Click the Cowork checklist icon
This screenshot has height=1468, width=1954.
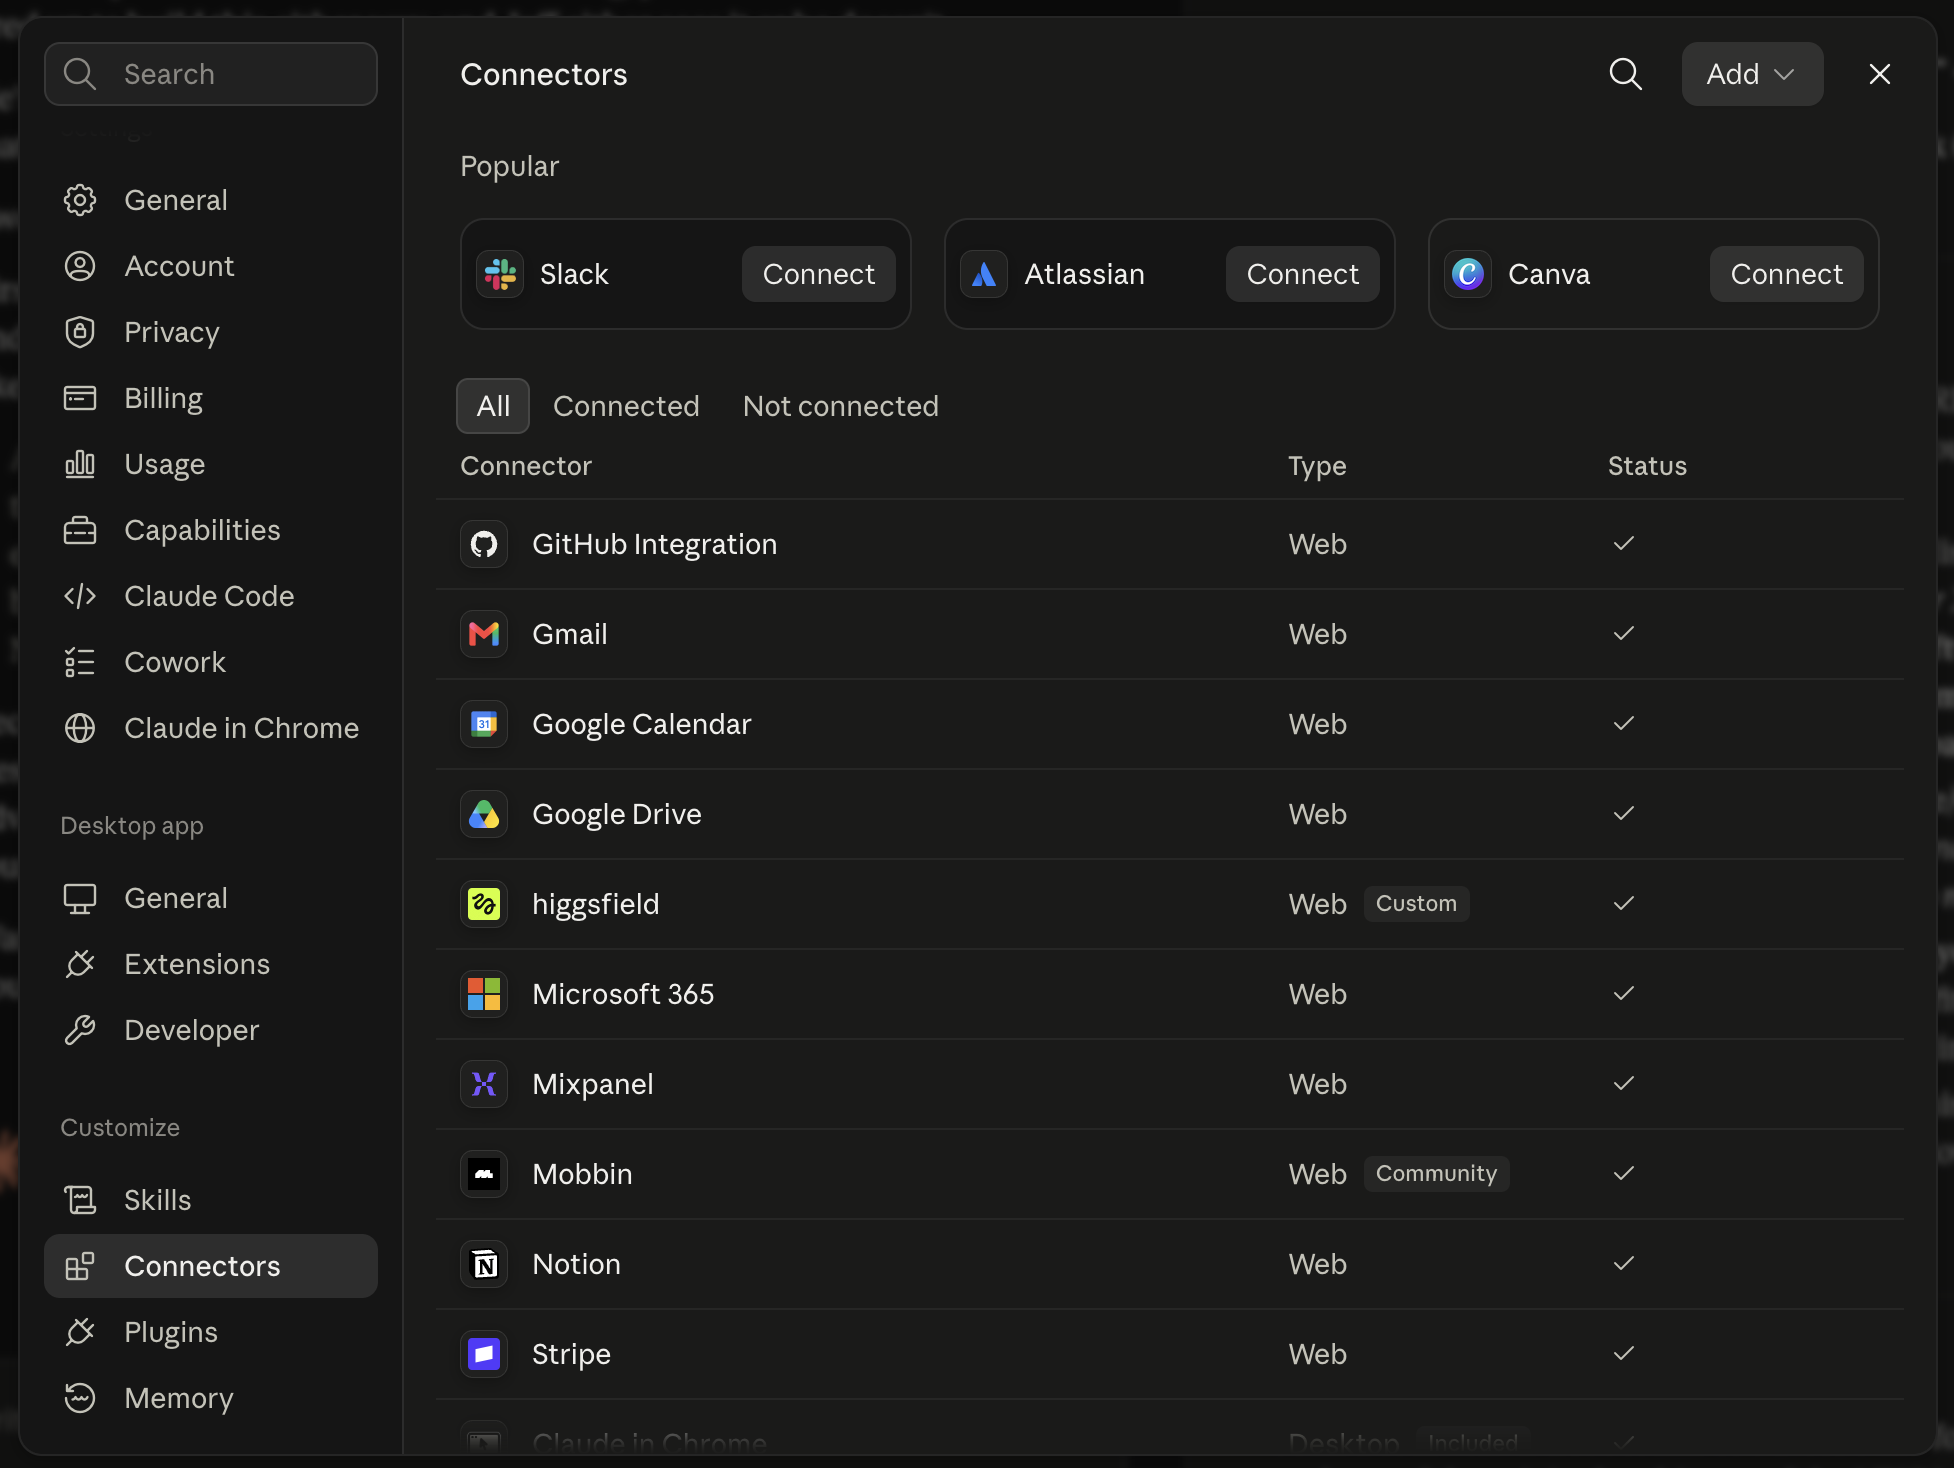[x=80, y=662]
